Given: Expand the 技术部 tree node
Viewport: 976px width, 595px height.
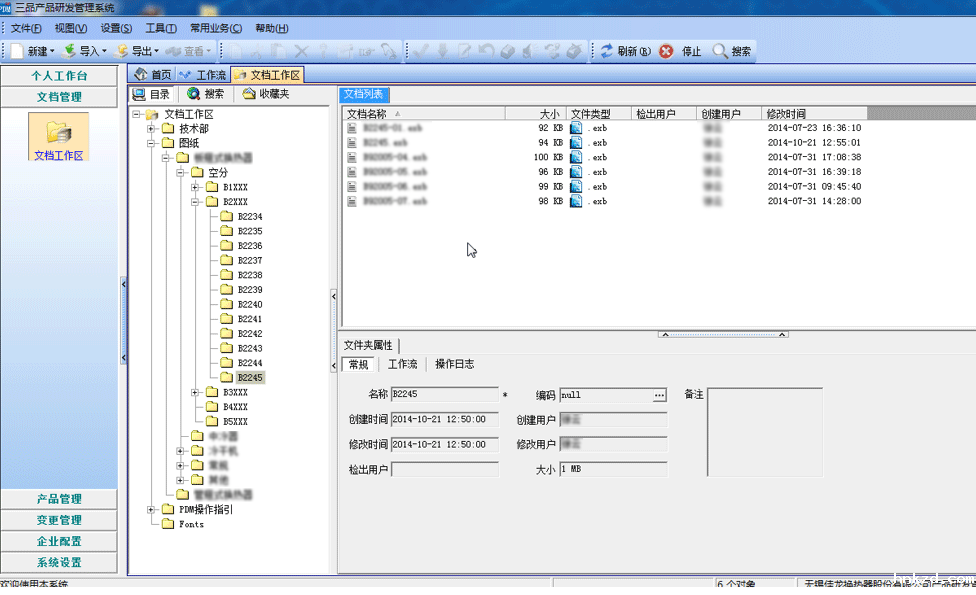Looking at the screenshot, I should [x=152, y=129].
